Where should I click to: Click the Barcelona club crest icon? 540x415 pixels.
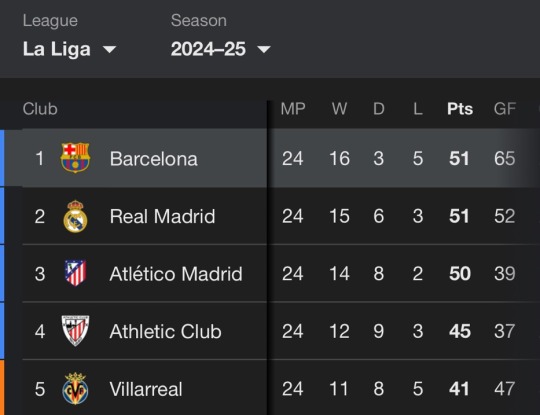coord(75,158)
